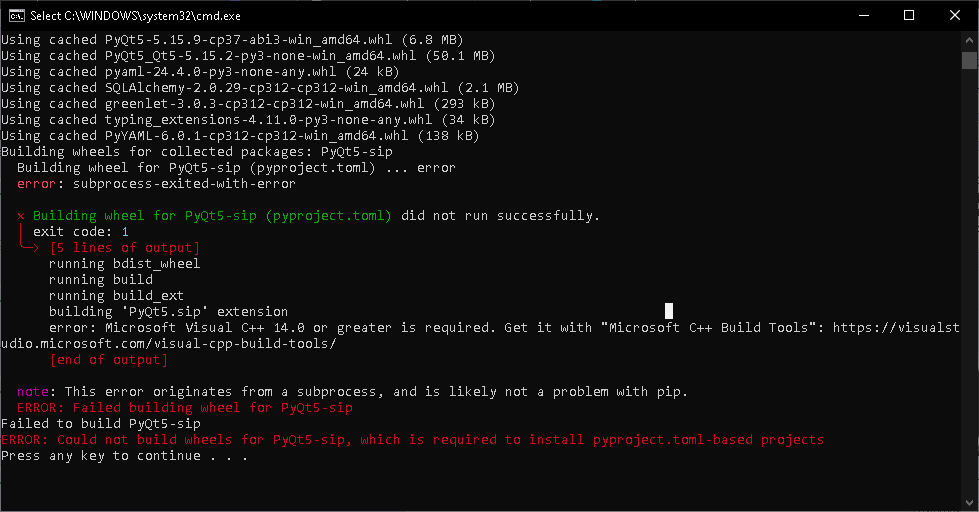Click the white selection cursor block
Image resolution: width=979 pixels, height=512 pixels.
point(669,311)
